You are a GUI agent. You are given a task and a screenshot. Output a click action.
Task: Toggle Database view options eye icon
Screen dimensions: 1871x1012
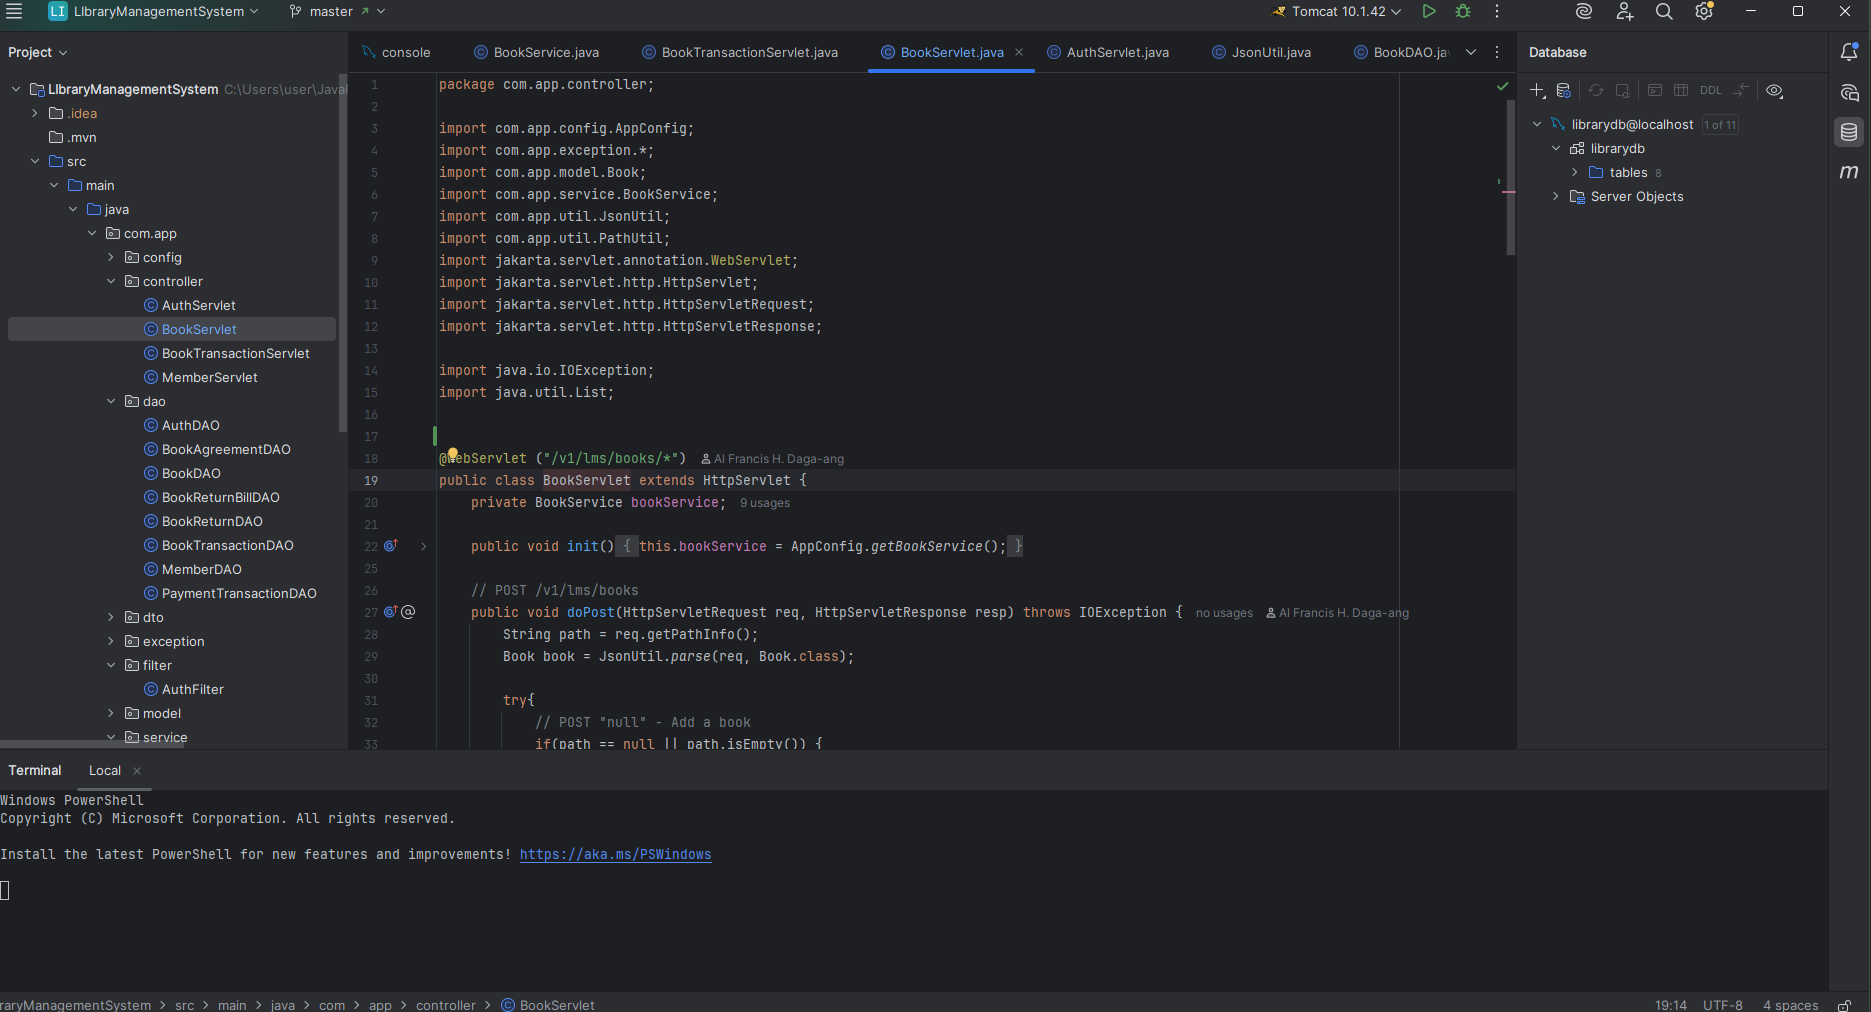1774,91
